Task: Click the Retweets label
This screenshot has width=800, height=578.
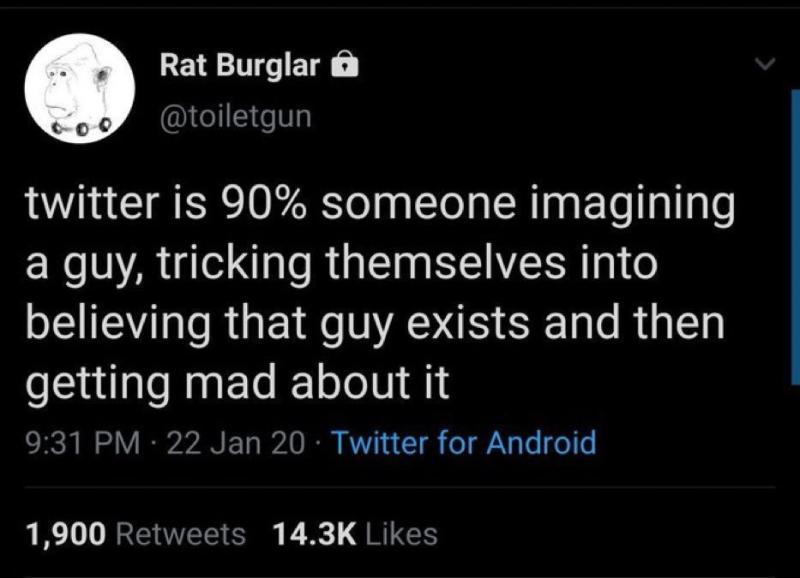Action: [x=181, y=534]
